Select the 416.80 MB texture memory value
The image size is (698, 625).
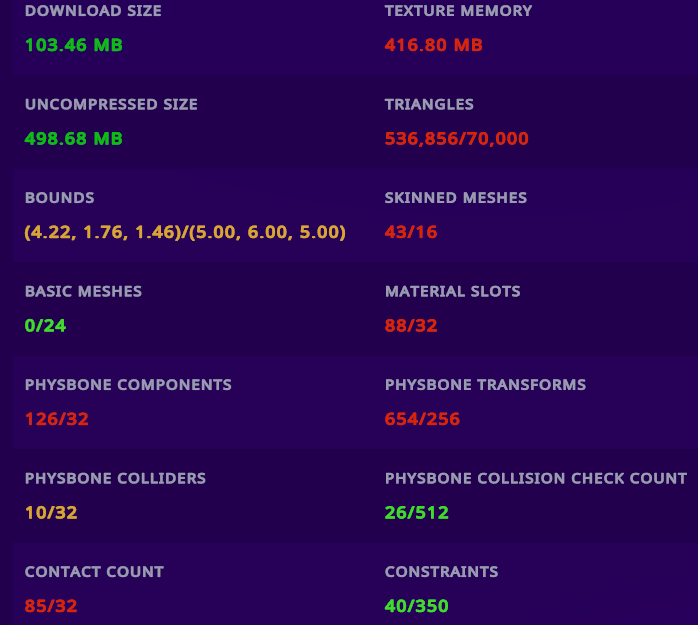tap(433, 45)
